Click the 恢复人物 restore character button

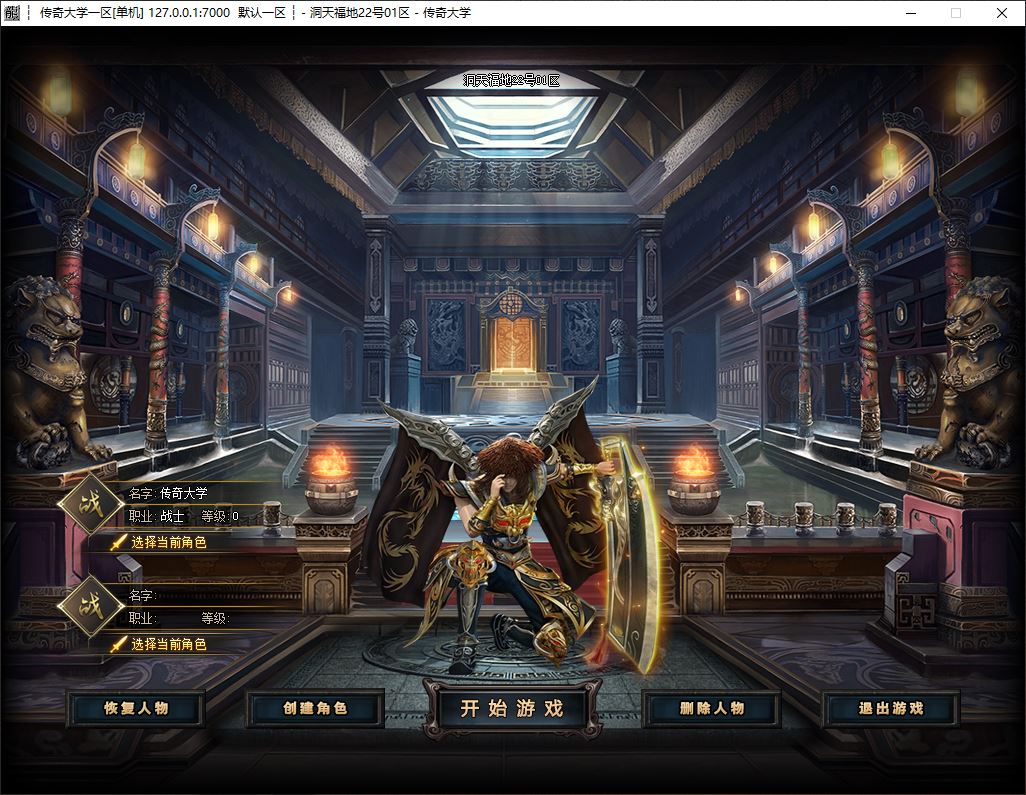click(x=136, y=709)
